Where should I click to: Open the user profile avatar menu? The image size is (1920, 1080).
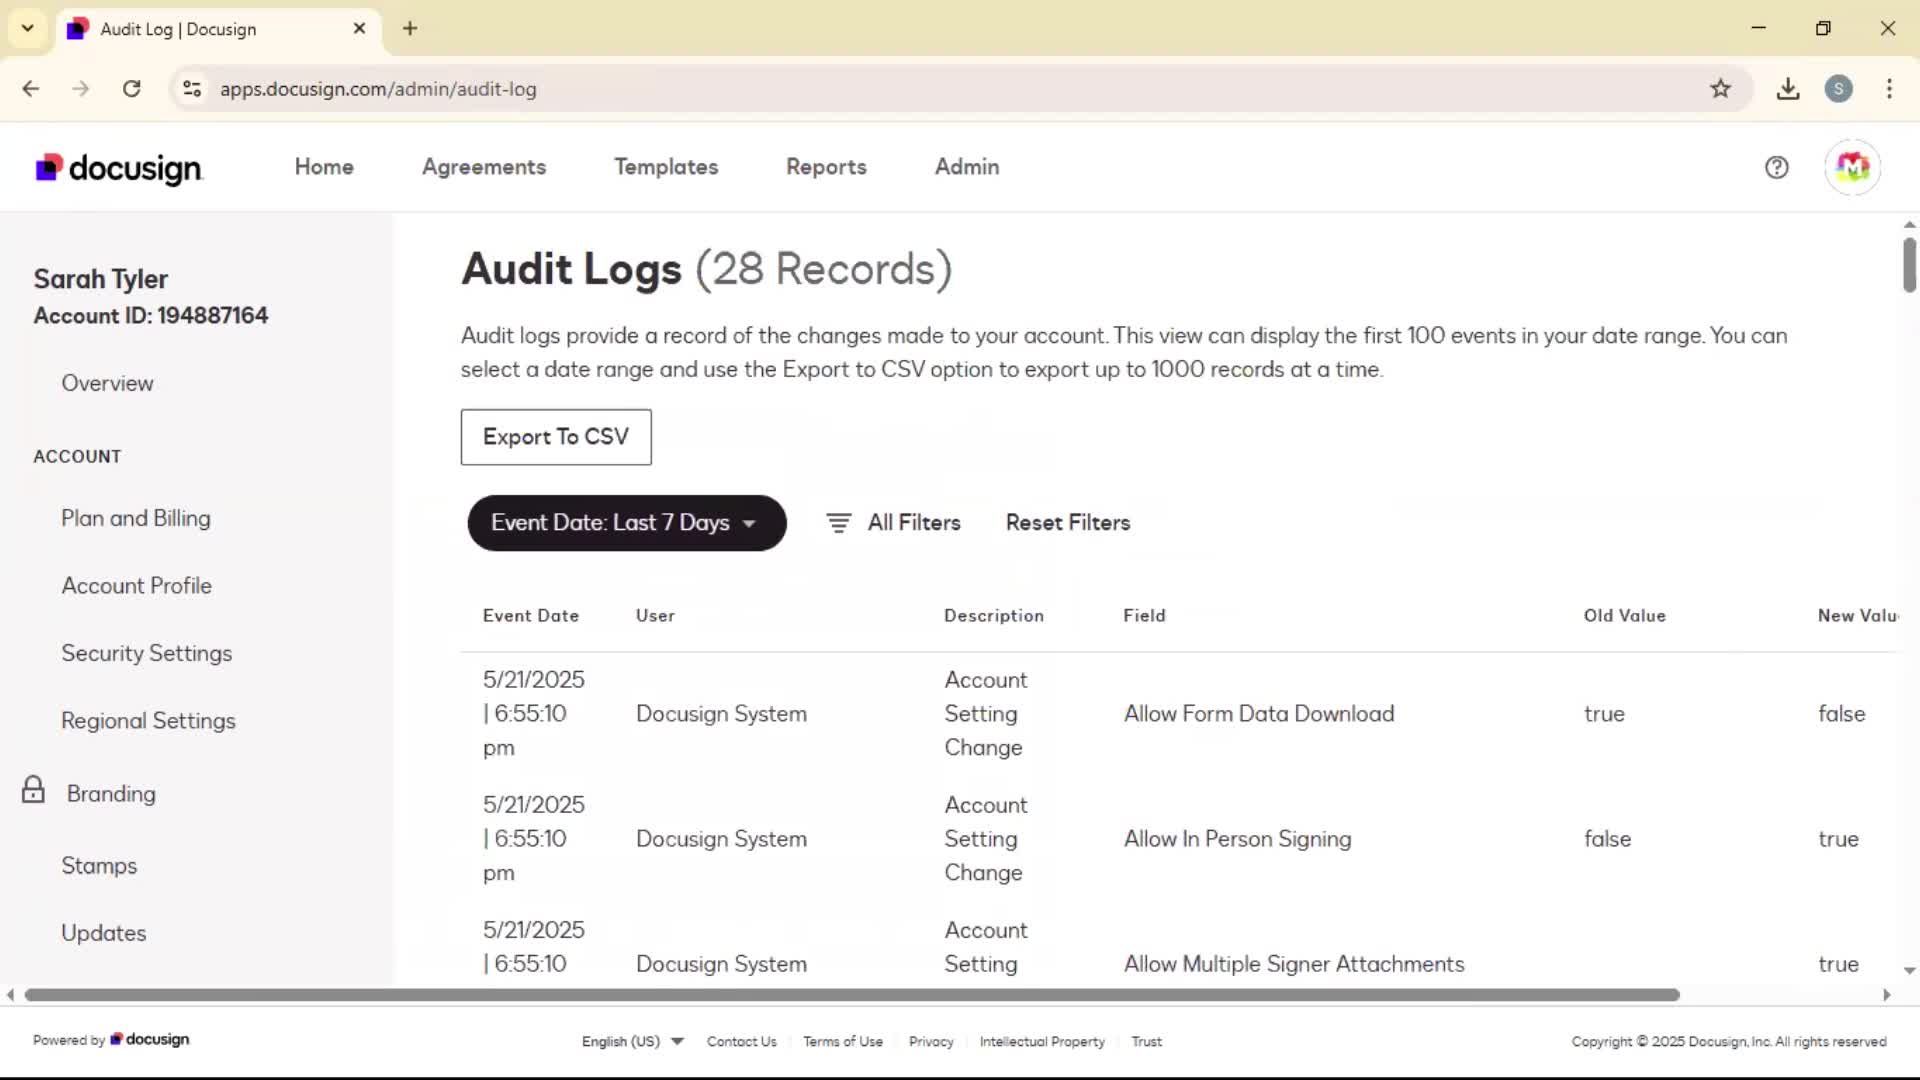tap(1852, 167)
